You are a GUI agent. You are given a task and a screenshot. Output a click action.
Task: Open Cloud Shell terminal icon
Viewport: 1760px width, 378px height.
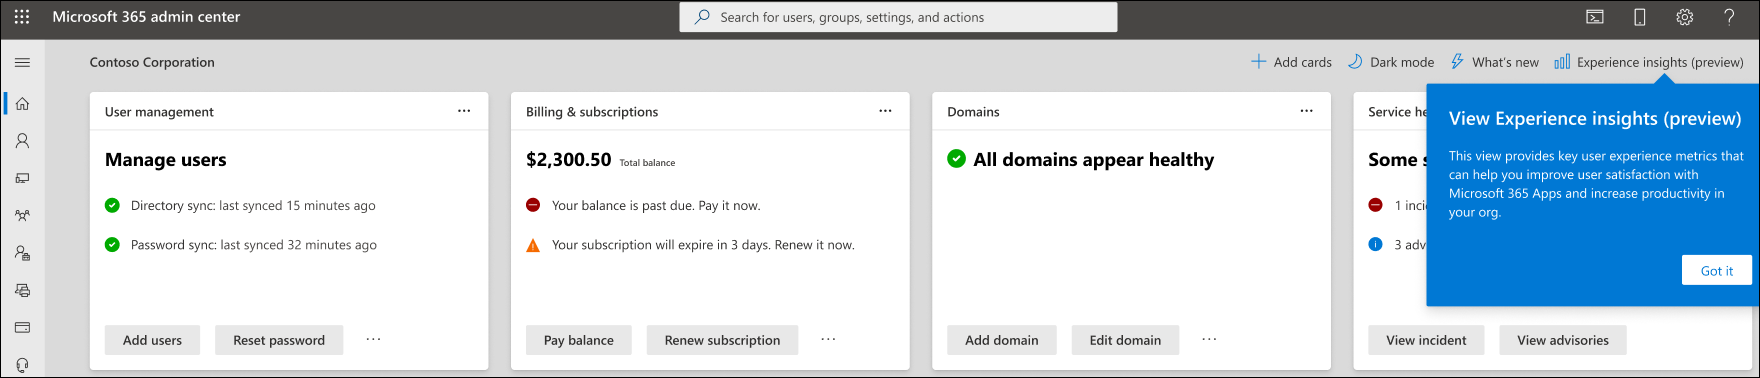click(x=1595, y=17)
